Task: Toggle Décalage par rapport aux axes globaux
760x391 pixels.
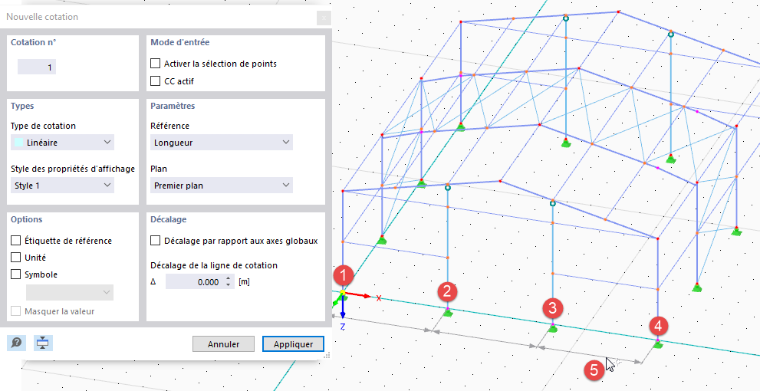Action: (155, 240)
